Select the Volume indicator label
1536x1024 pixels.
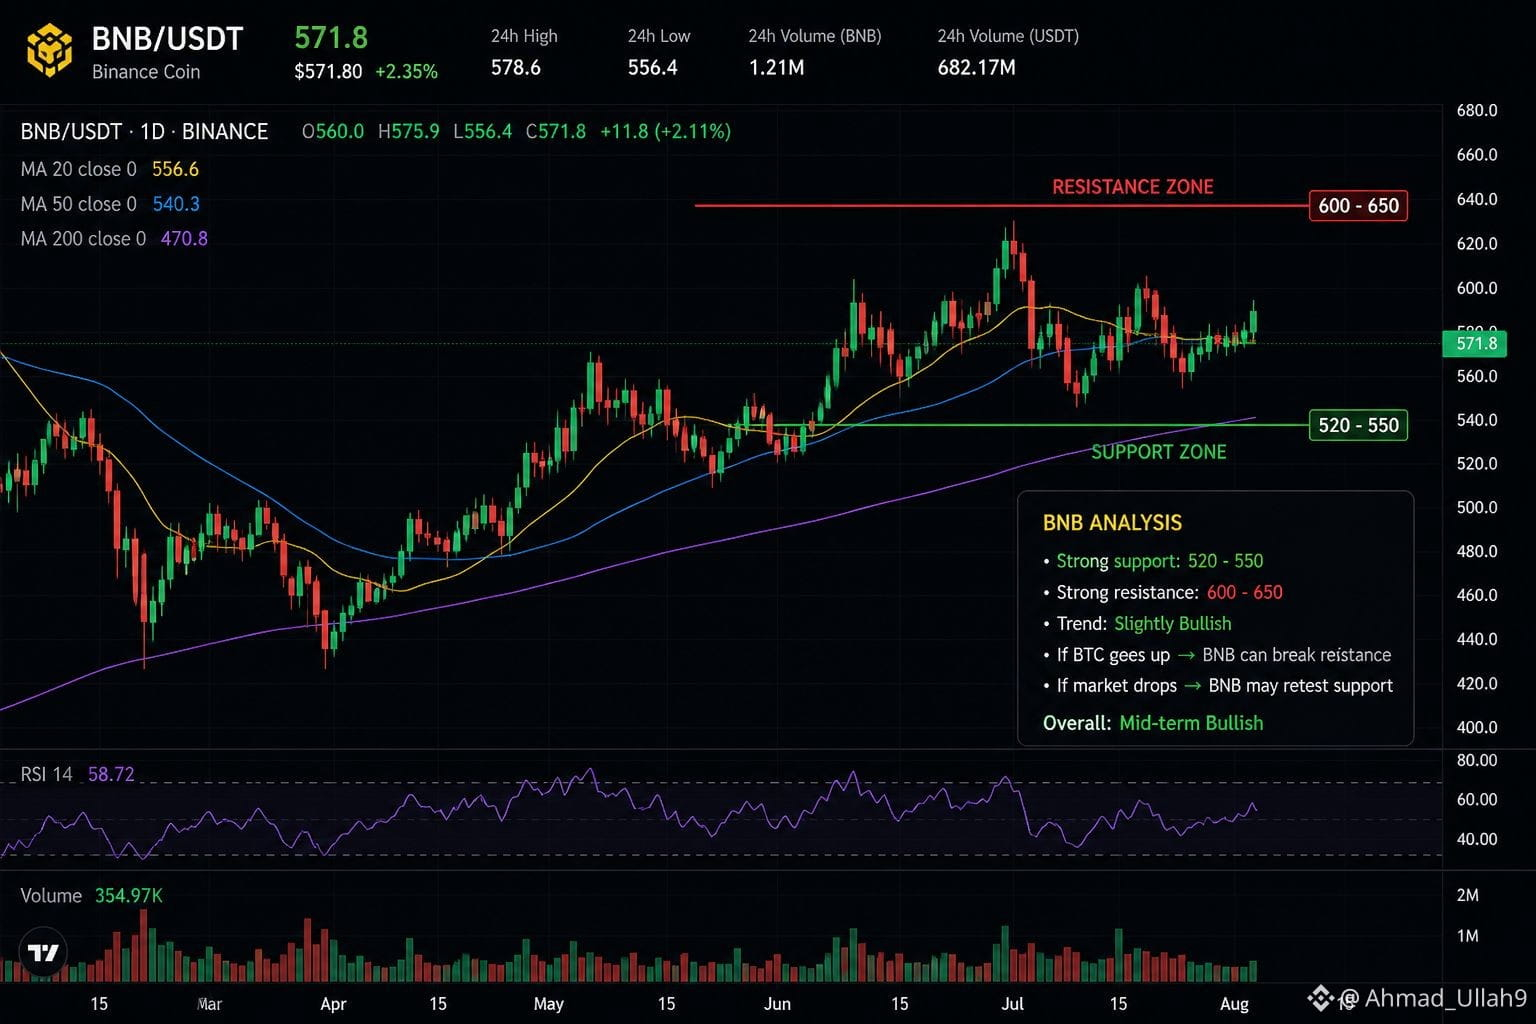point(51,896)
